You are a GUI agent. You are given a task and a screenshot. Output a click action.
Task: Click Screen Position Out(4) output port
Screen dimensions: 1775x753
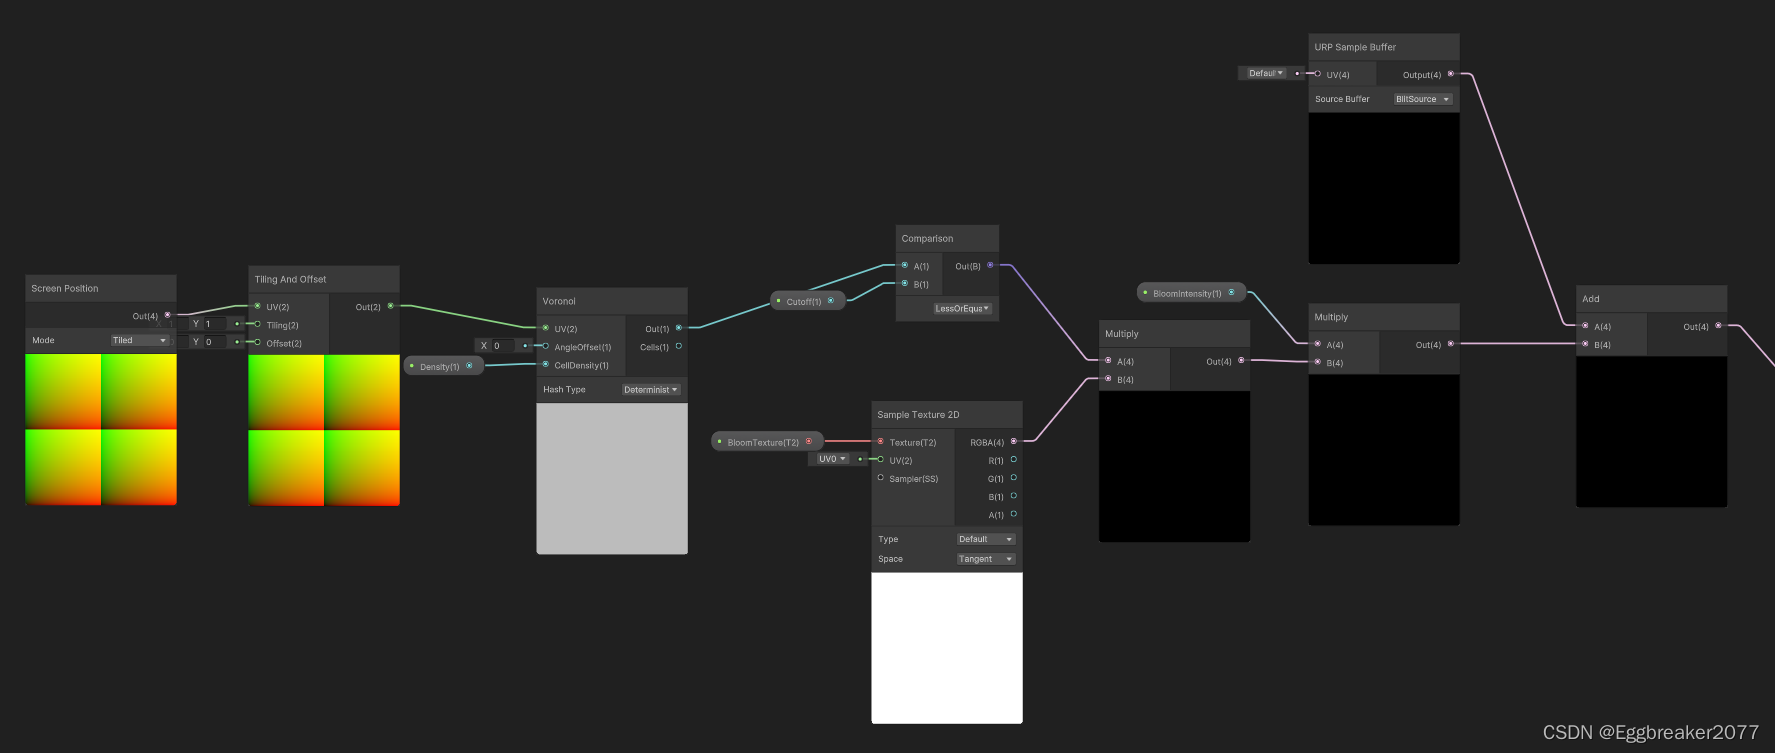[x=167, y=315]
